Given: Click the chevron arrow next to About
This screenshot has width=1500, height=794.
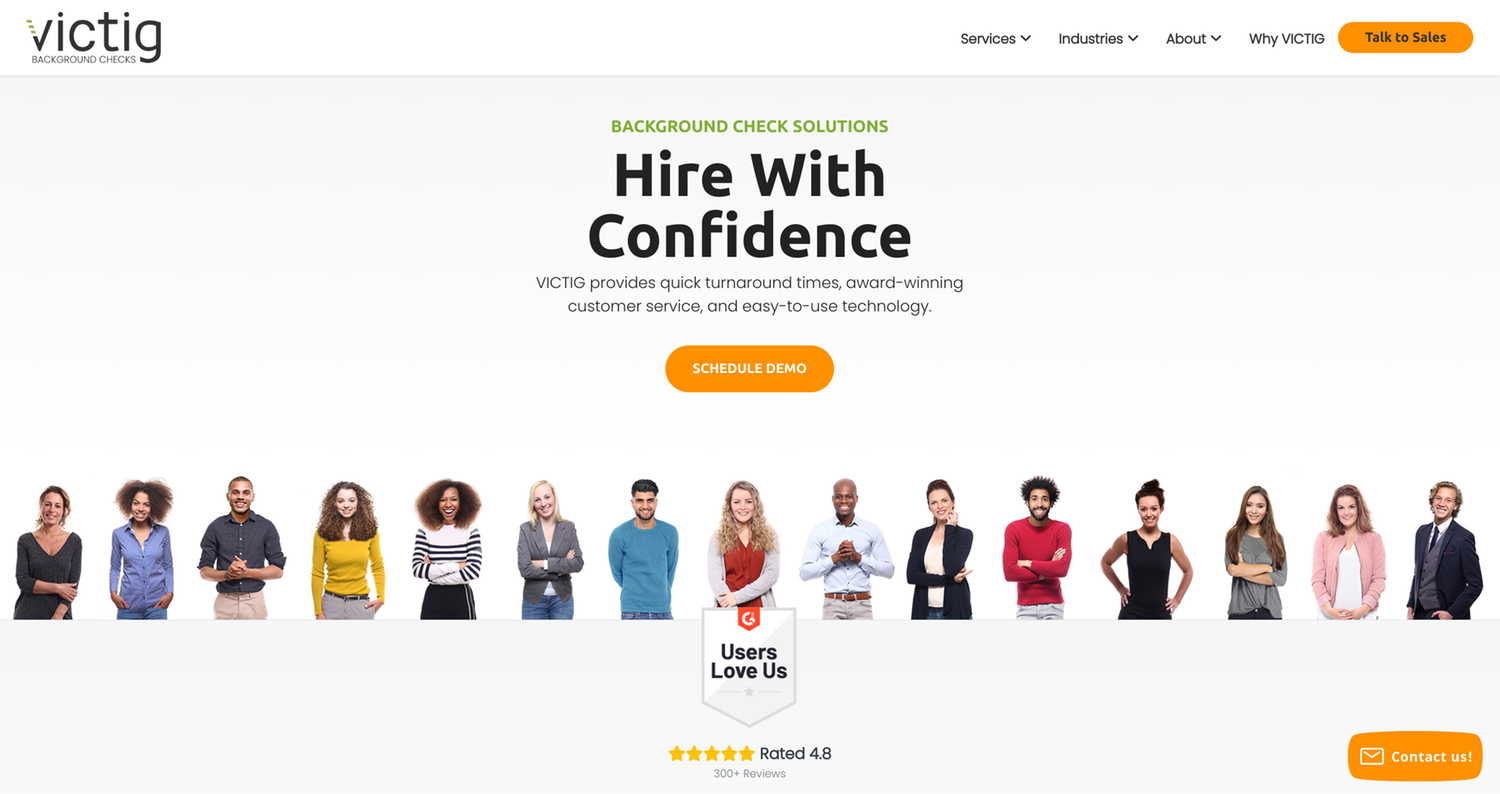Looking at the screenshot, I should [x=1216, y=39].
